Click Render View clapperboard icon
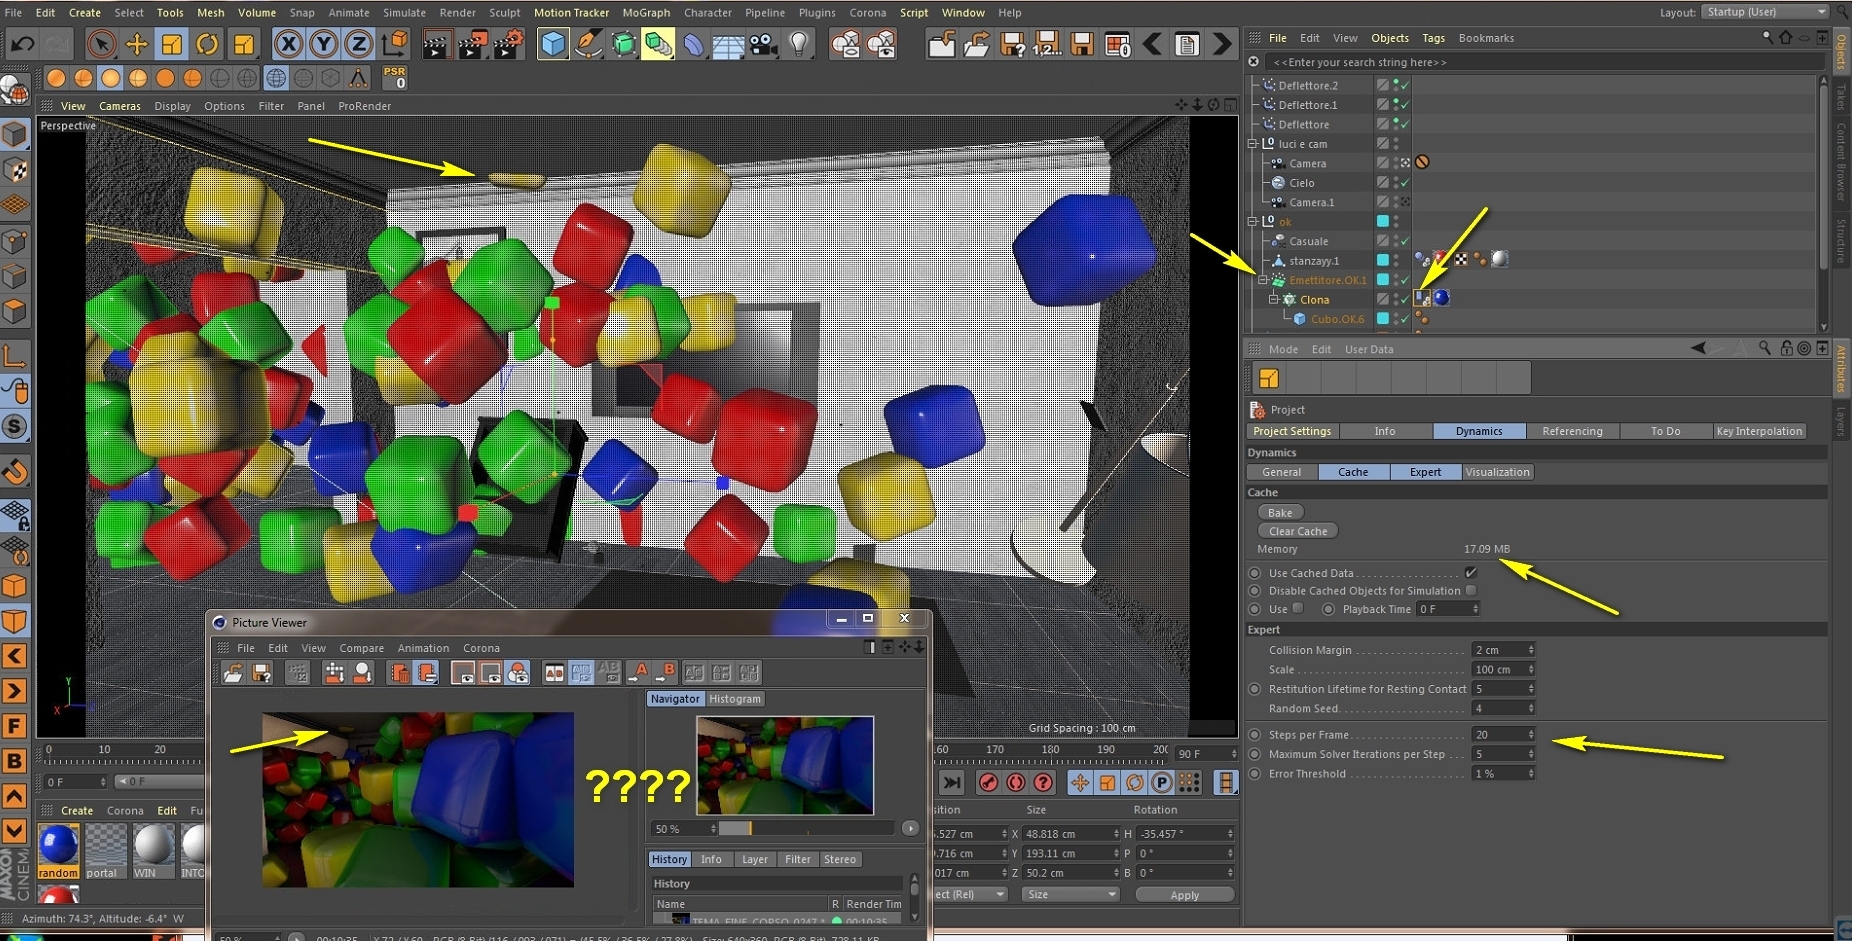Viewport: 1852px width, 941px height. click(x=435, y=44)
